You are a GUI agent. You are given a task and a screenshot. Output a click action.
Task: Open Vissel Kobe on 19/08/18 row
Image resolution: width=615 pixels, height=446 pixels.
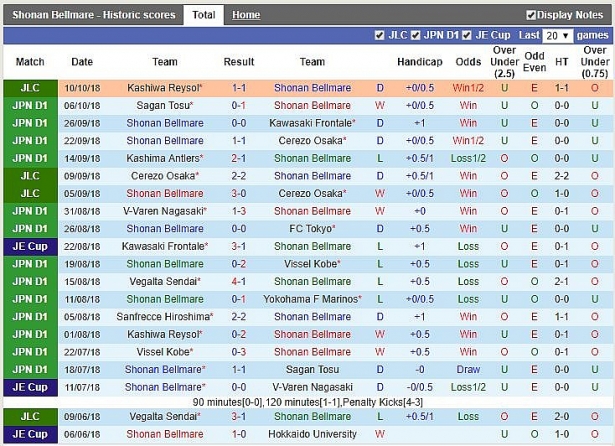(312, 264)
